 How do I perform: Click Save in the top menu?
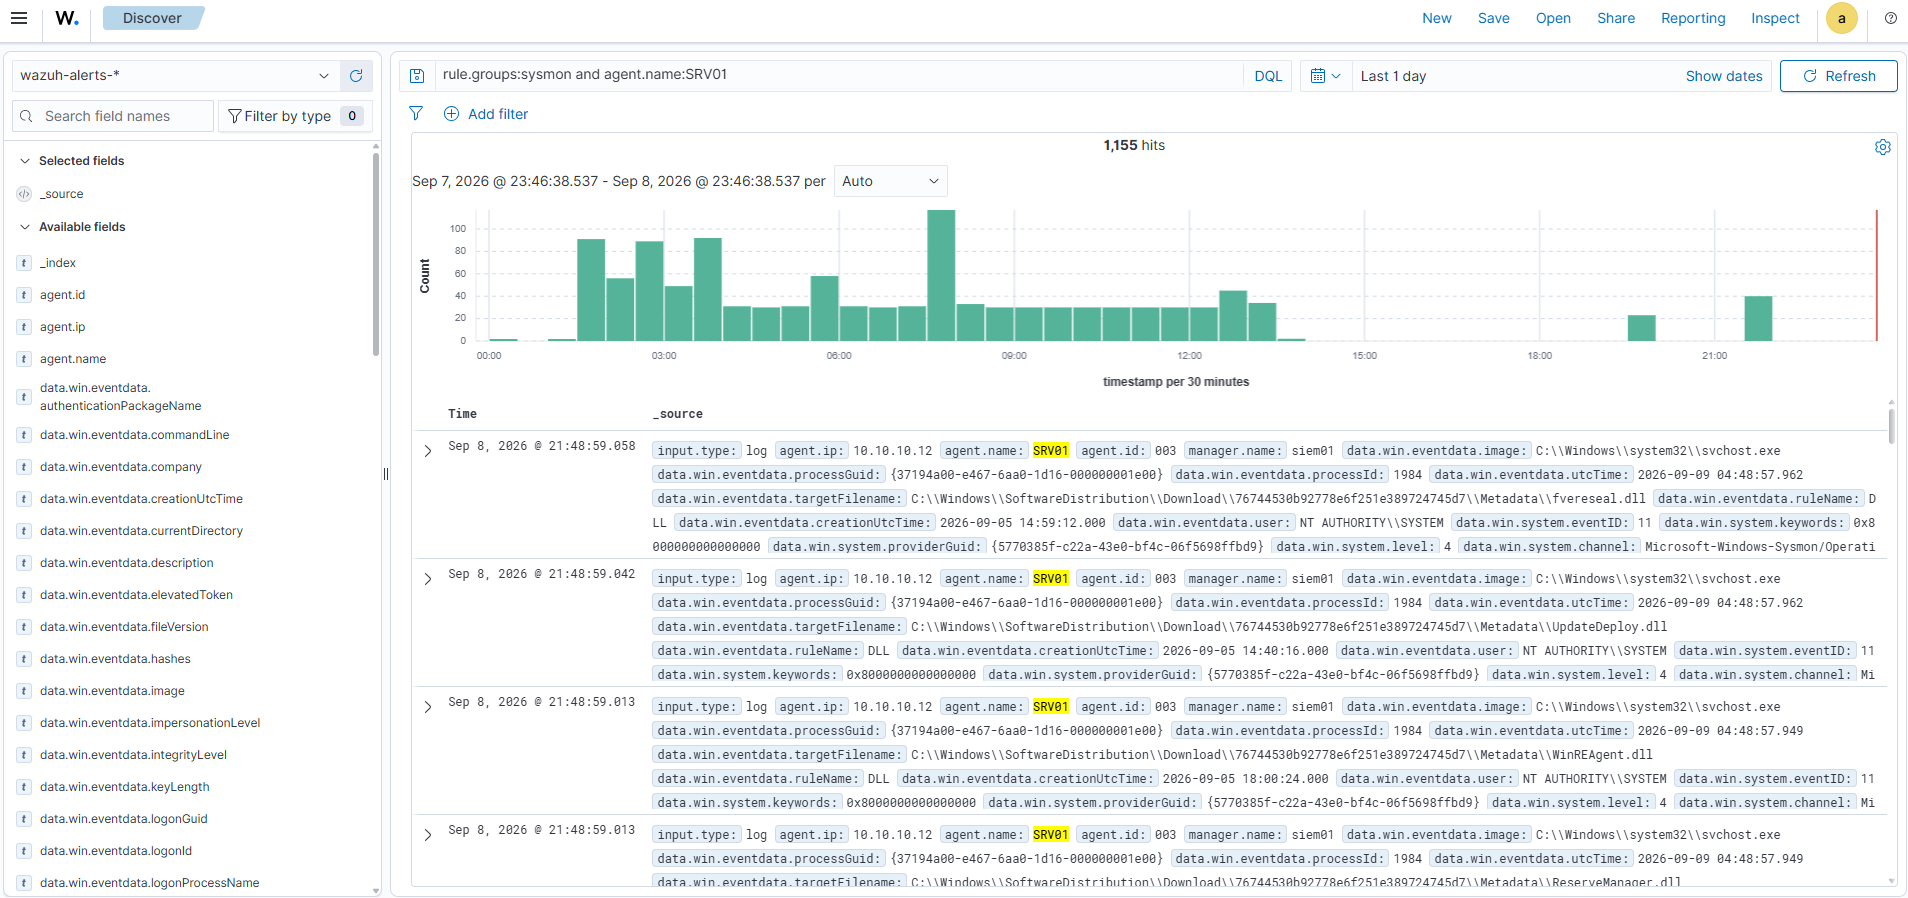[x=1494, y=18]
